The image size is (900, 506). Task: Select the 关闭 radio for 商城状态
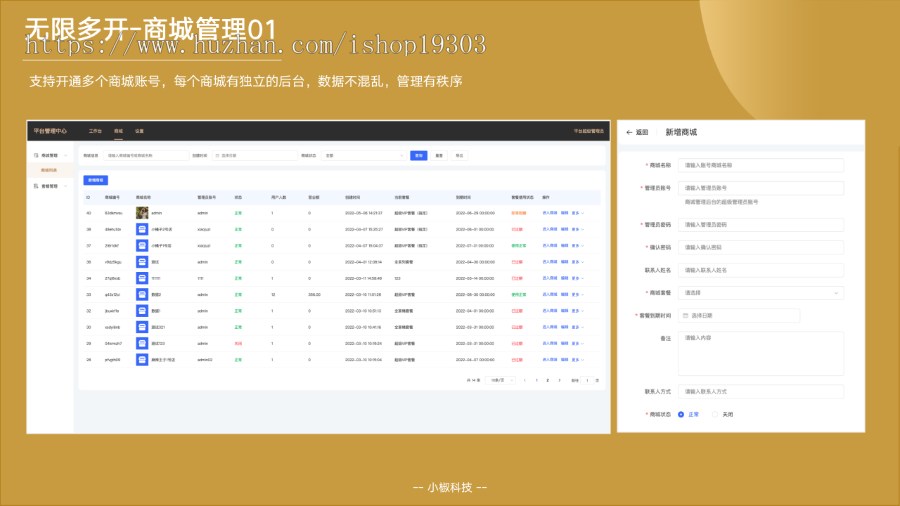715,414
